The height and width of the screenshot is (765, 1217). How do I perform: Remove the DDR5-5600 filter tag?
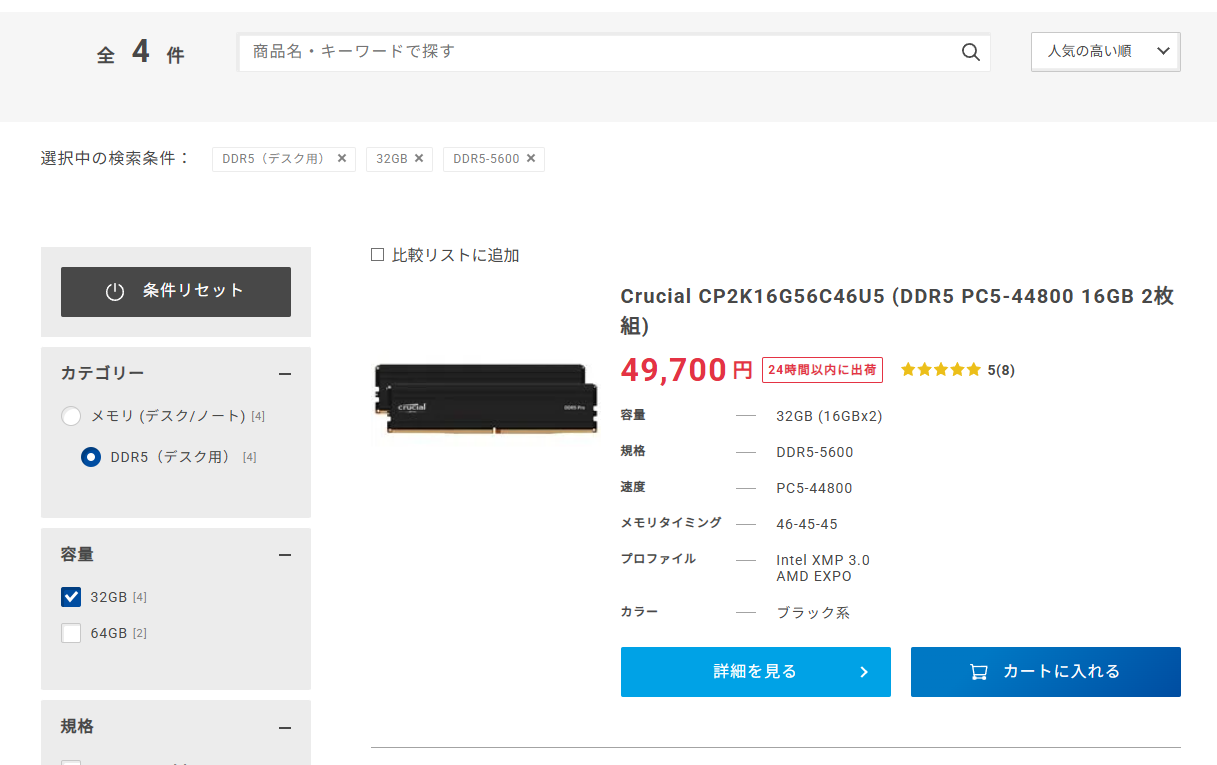(x=531, y=158)
